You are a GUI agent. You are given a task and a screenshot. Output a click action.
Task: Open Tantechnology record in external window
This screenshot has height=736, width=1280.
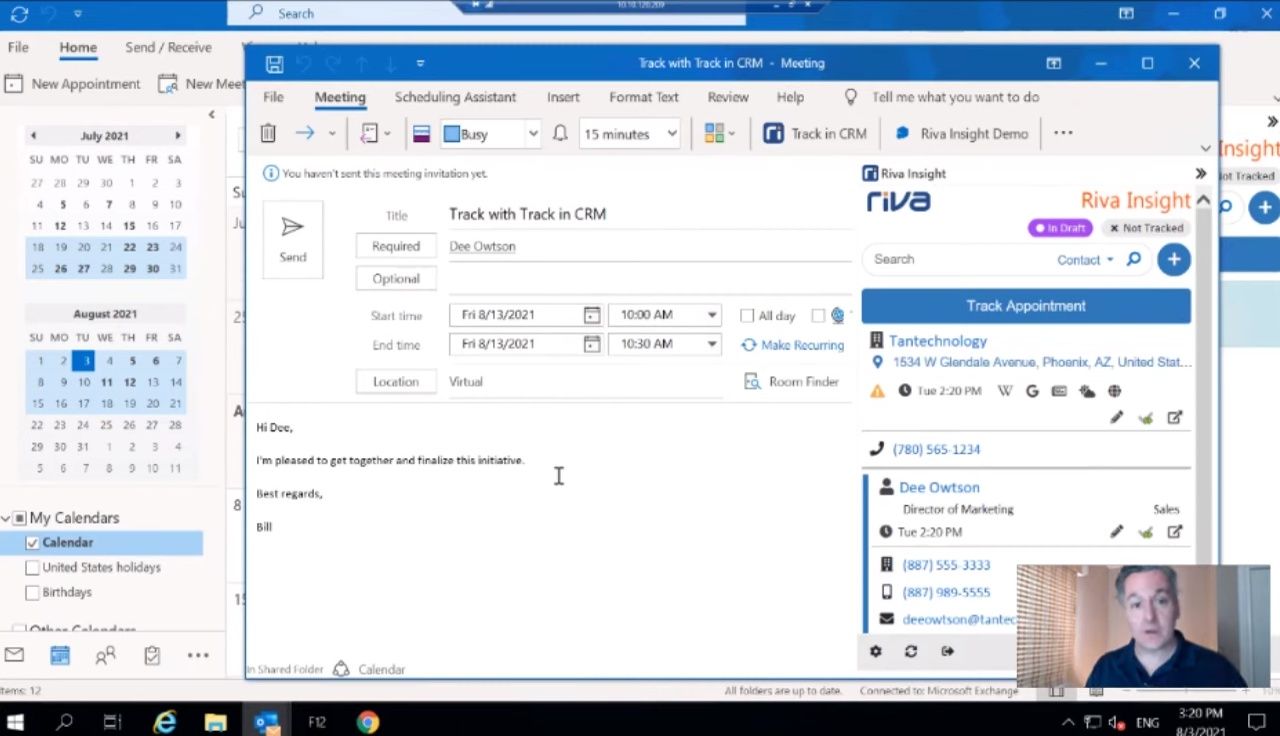1175,418
